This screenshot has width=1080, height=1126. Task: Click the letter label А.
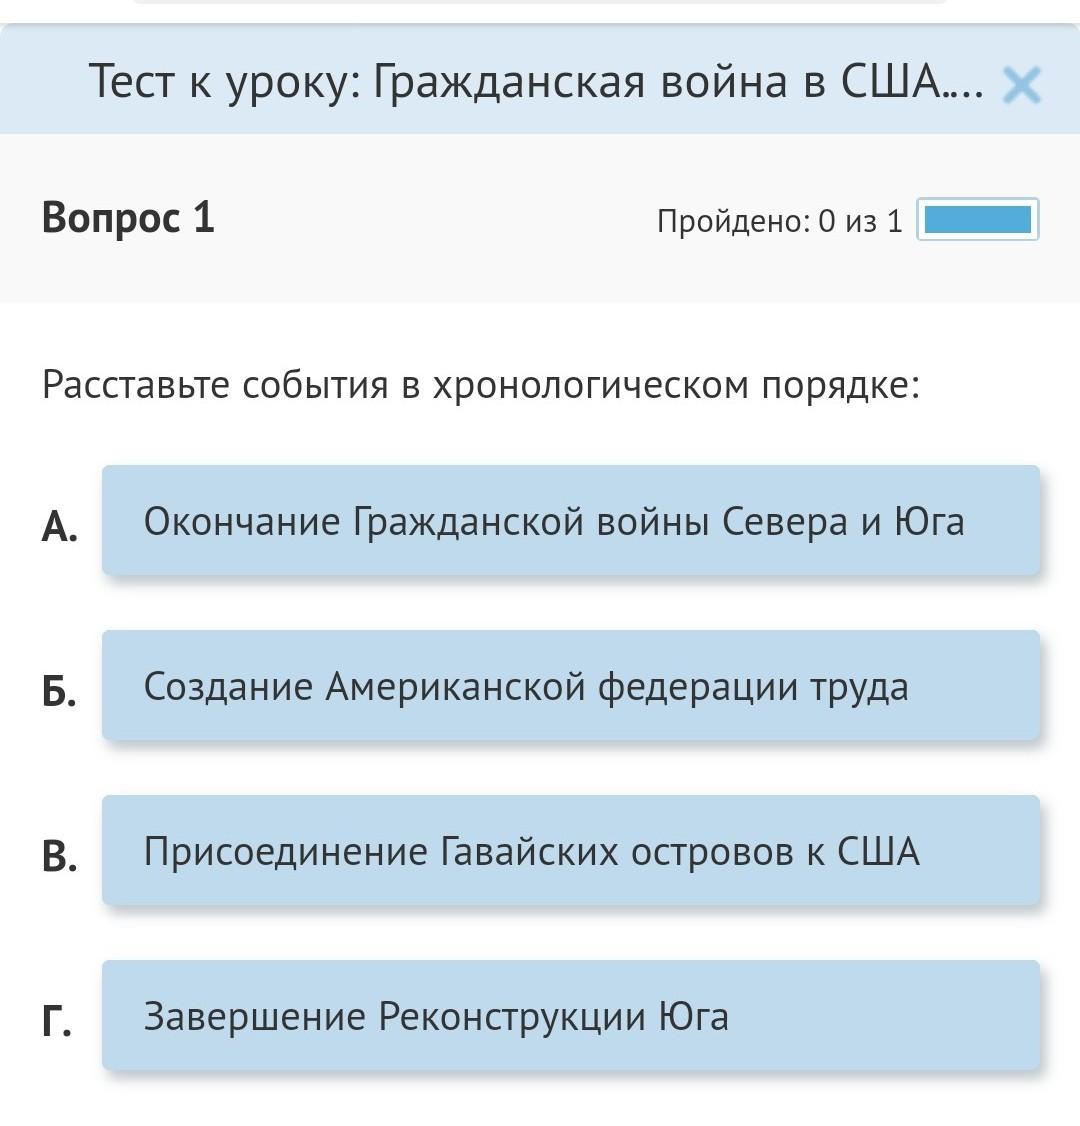(x=59, y=526)
